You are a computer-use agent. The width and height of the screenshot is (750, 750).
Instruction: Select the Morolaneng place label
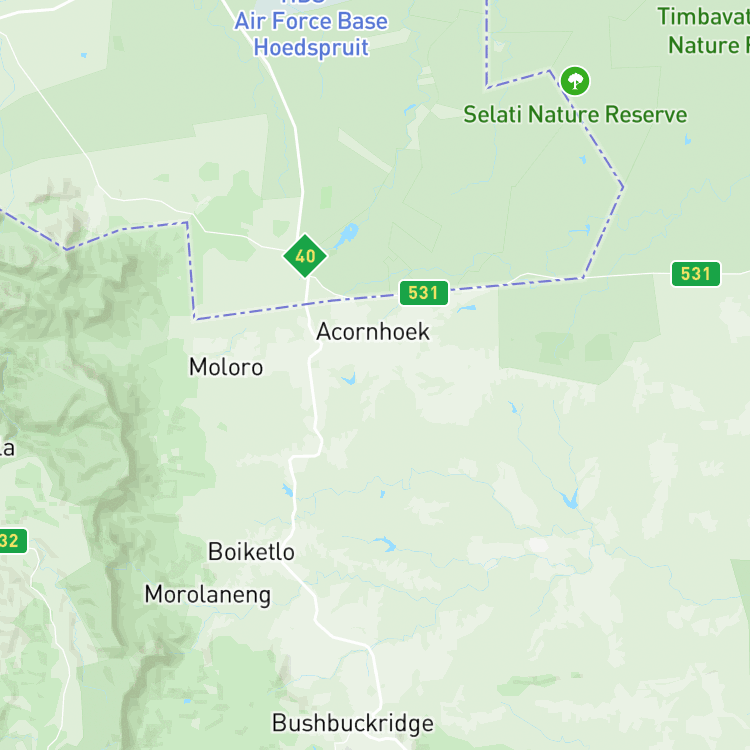(x=208, y=595)
